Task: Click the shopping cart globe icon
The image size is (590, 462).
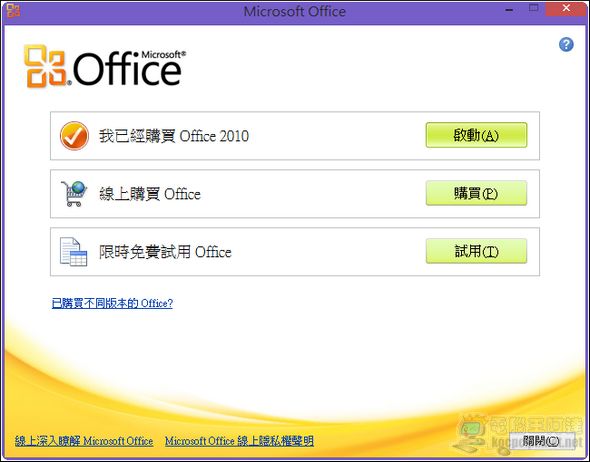Action: coord(74,193)
